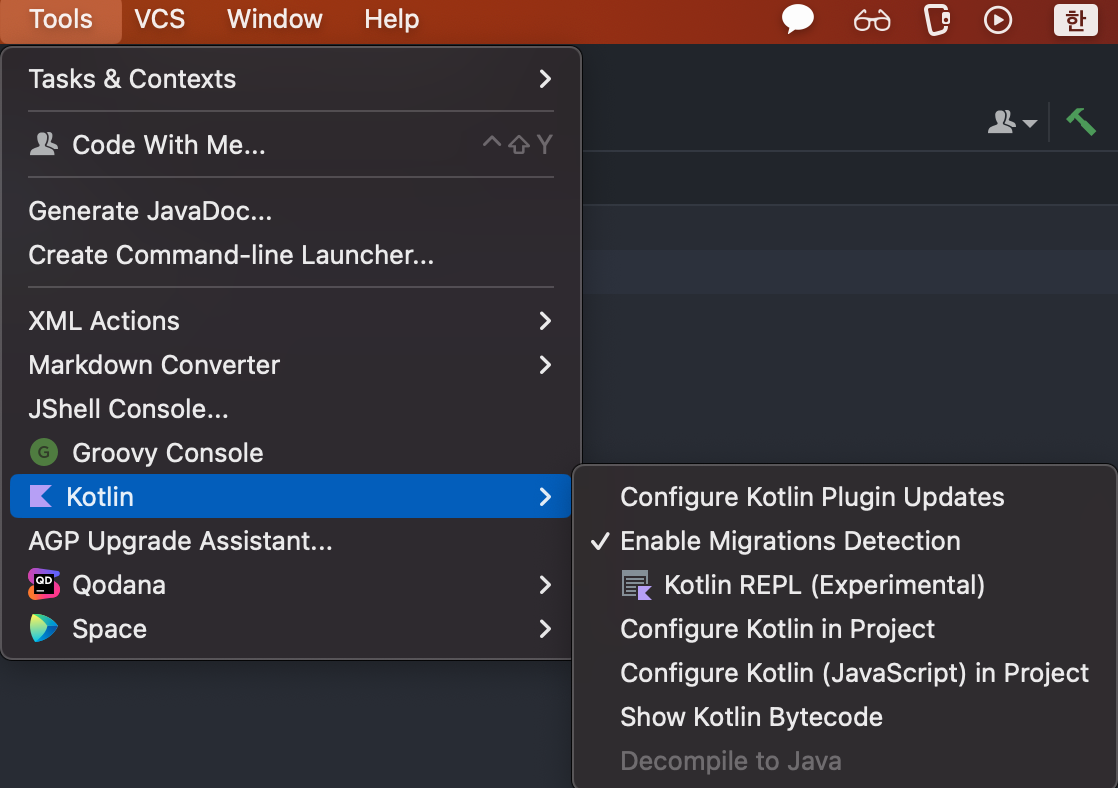The image size is (1118, 788).
Task: Select Code With Me... menu item
Action: tap(291, 145)
